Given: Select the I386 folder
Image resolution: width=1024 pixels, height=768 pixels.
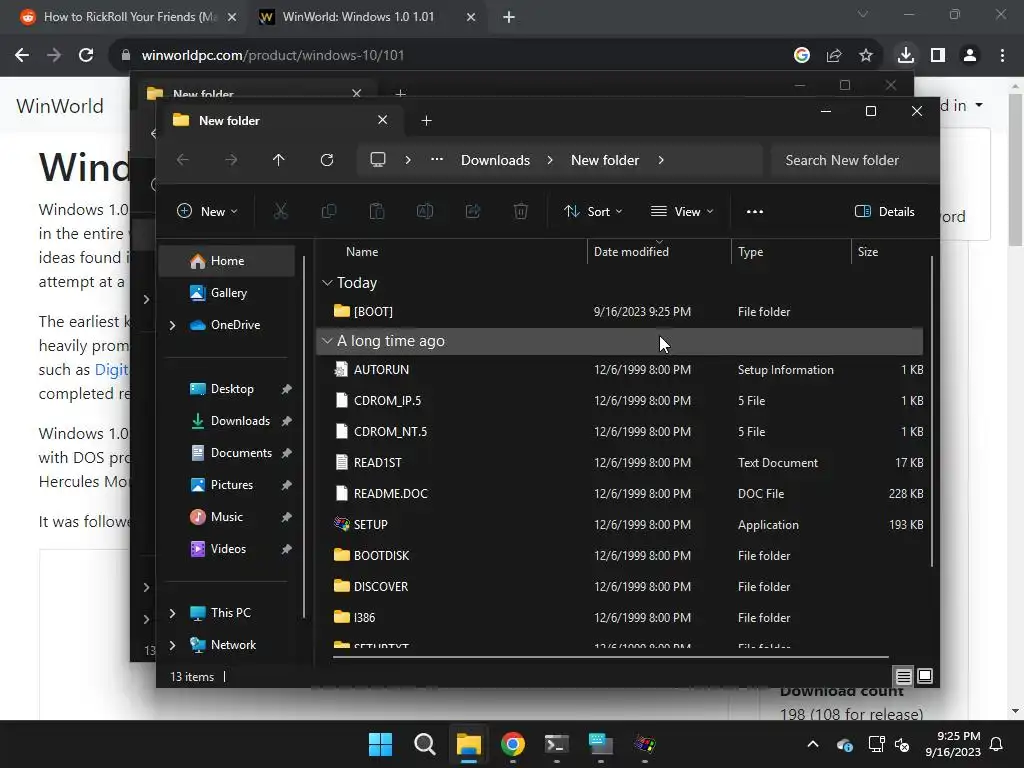Looking at the screenshot, I should tap(620, 617).
